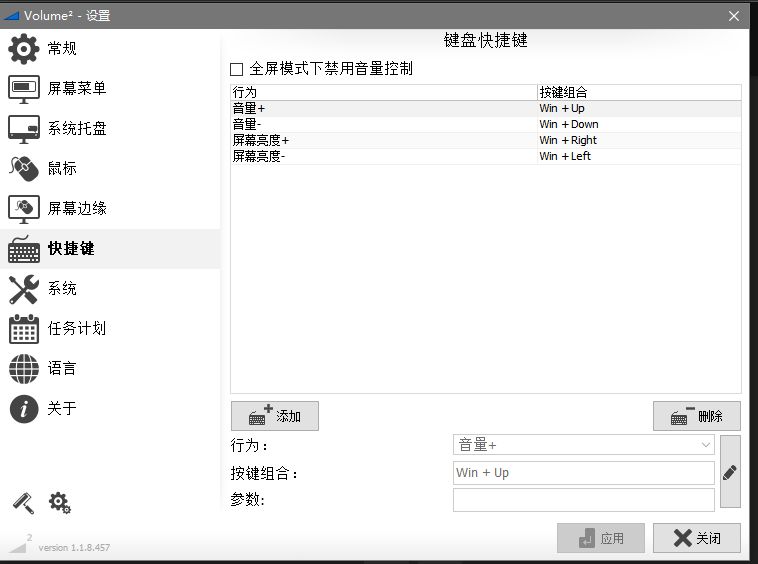The width and height of the screenshot is (758, 564).
Task: Click the 添加 add hotkey button
Action: tap(275, 416)
